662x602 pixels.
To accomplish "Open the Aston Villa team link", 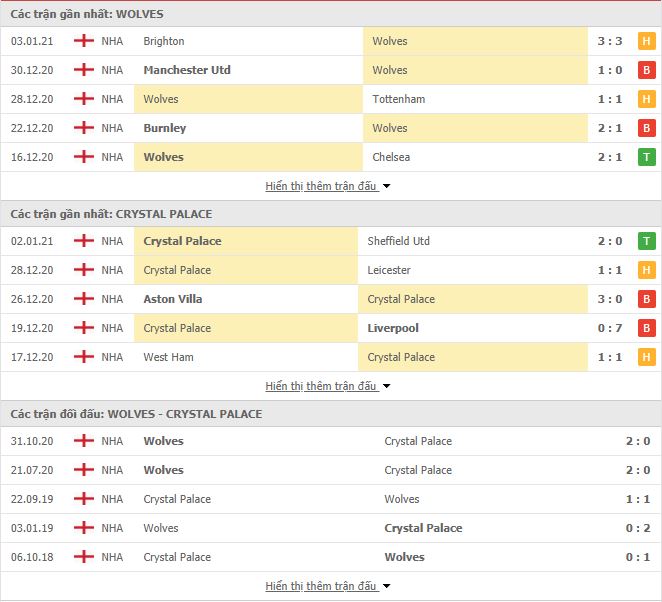I will [x=173, y=299].
